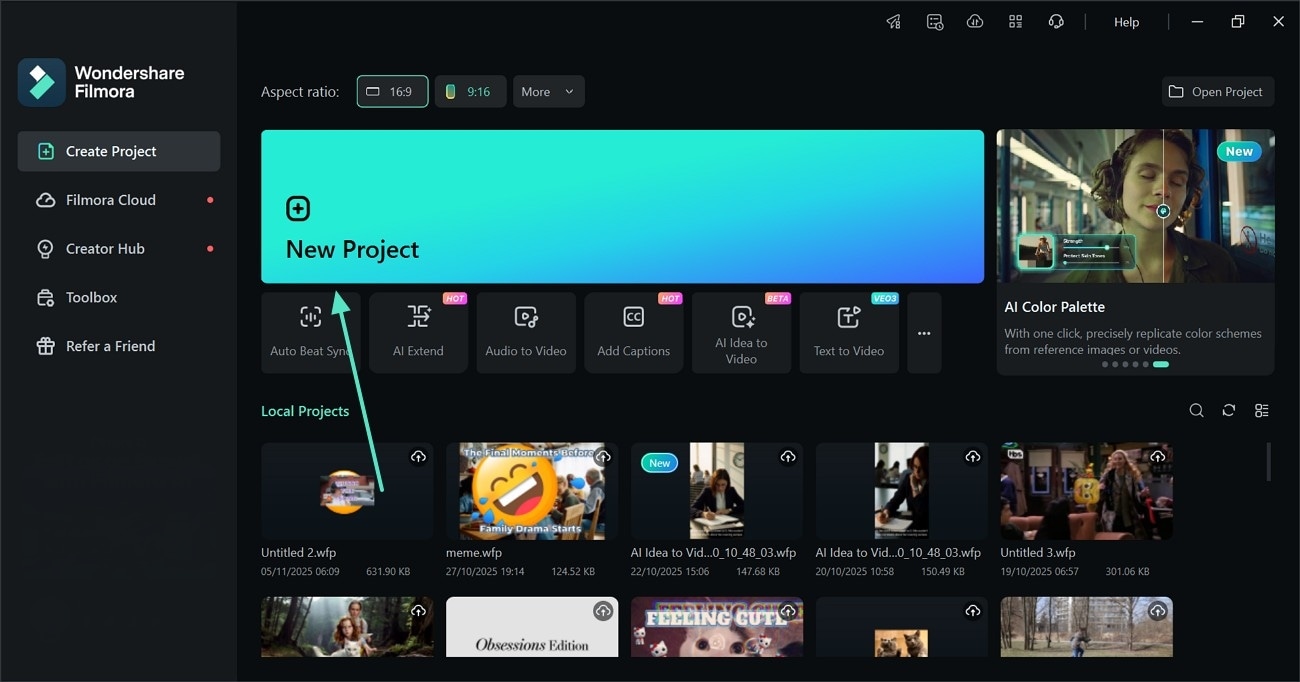The image size is (1300, 682).
Task: Launch the AI Extend tool
Action: click(x=418, y=333)
